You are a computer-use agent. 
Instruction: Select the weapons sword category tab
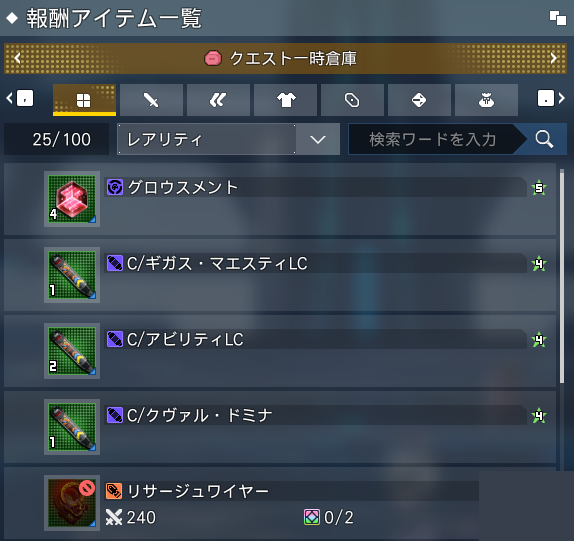coord(151,100)
